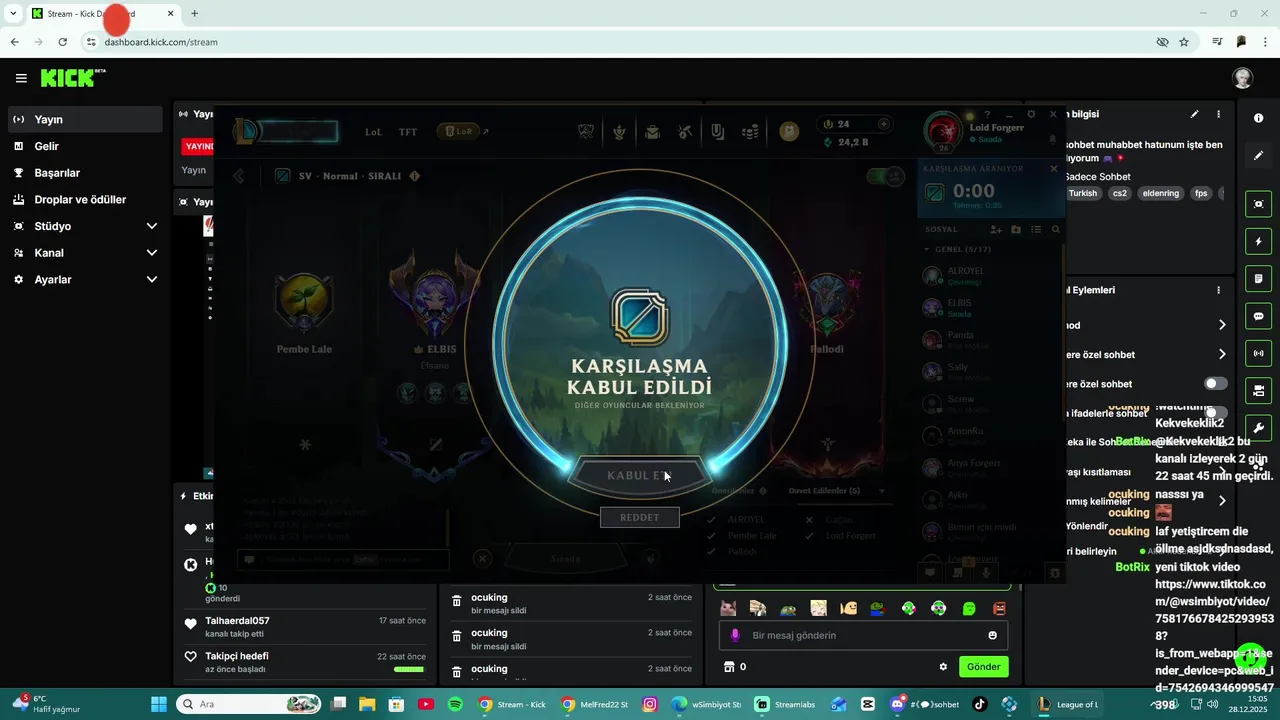Toggle the document widget icon

[x=1258, y=279]
